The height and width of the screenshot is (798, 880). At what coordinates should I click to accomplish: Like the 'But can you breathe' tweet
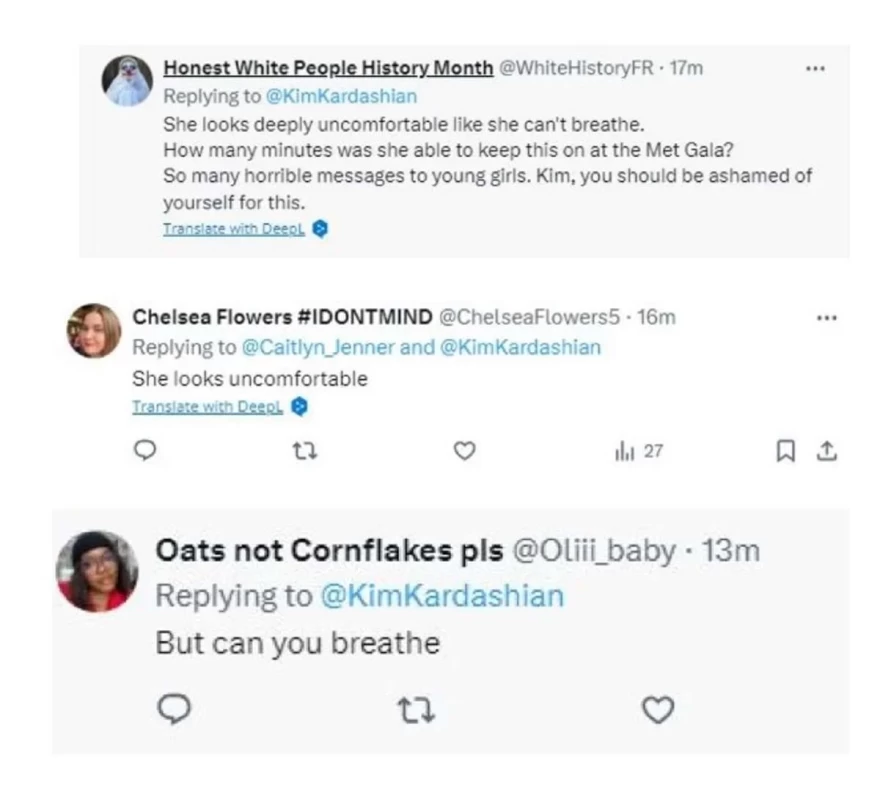pyautogui.click(x=657, y=711)
